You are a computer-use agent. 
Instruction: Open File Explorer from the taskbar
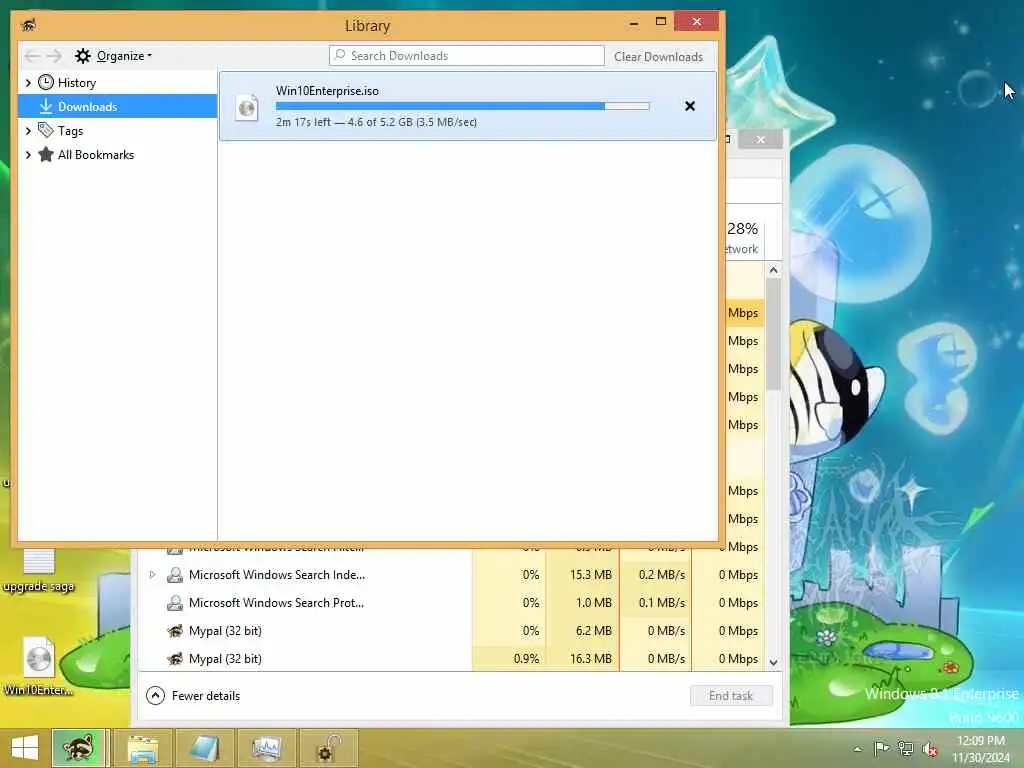click(x=143, y=748)
